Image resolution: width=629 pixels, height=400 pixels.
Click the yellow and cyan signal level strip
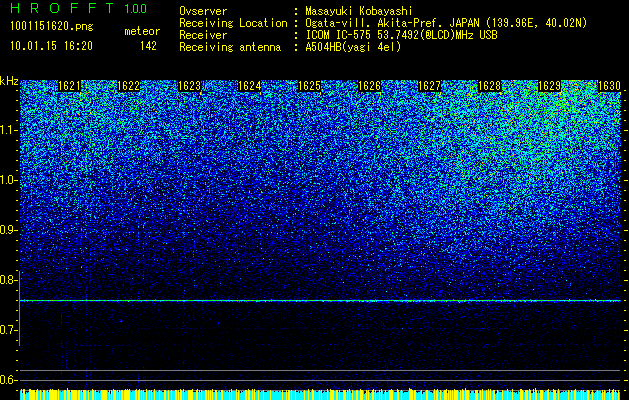(320, 394)
